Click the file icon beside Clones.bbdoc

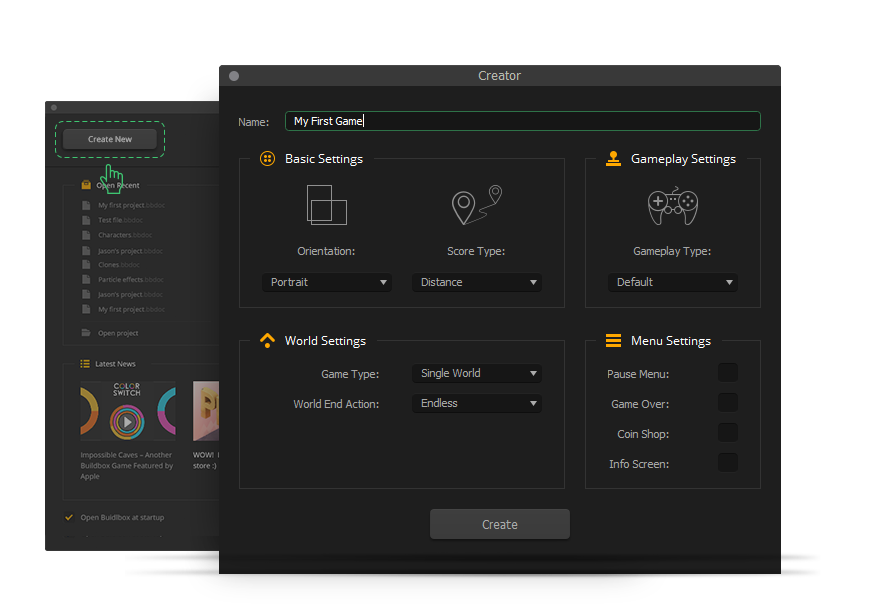click(x=86, y=265)
